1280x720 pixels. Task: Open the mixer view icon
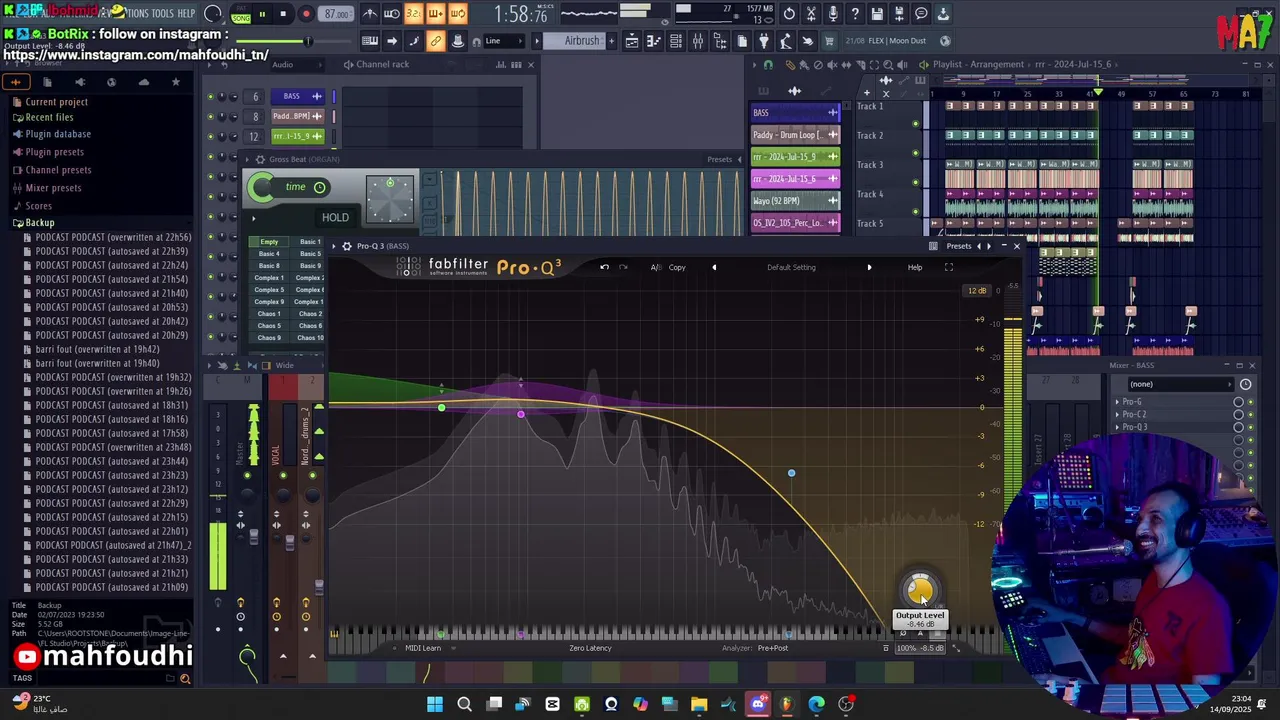click(x=697, y=41)
